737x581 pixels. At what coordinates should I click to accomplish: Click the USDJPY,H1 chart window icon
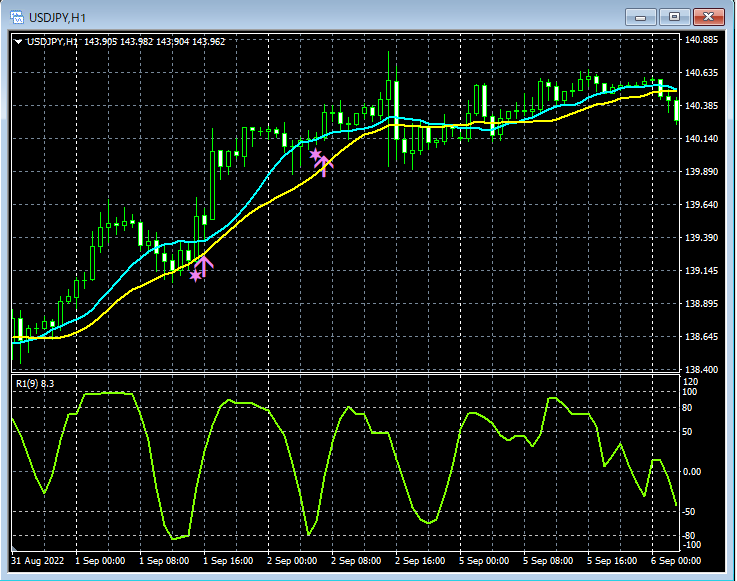tap(17, 18)
